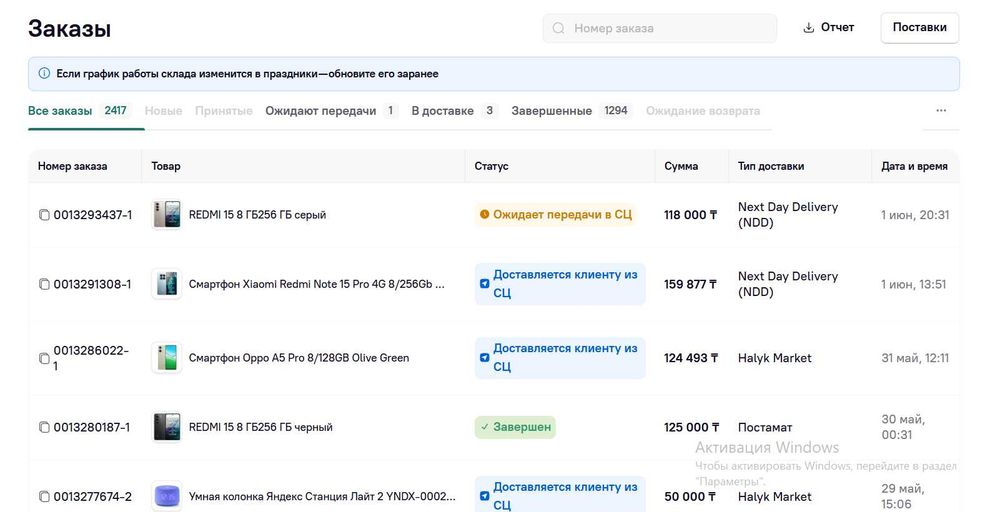The width and height of the screenshot is (1000, 512).
Task: Click delivery icon in Oppo A5 Pro status
Action: 485,358
